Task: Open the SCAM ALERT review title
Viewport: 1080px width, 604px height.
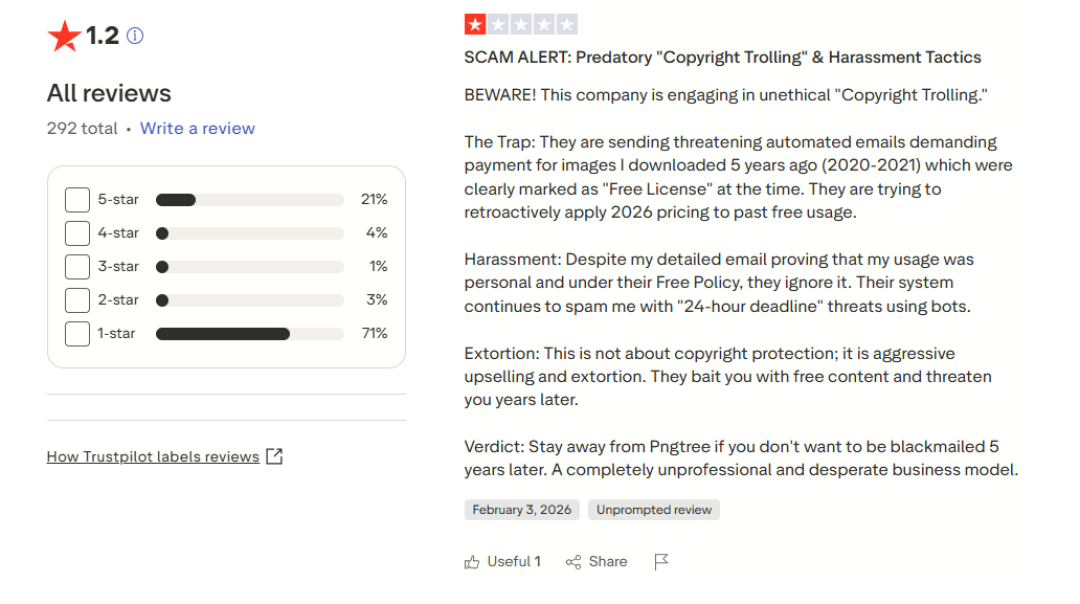Action: pyautogui.click(x=722, y=58)
